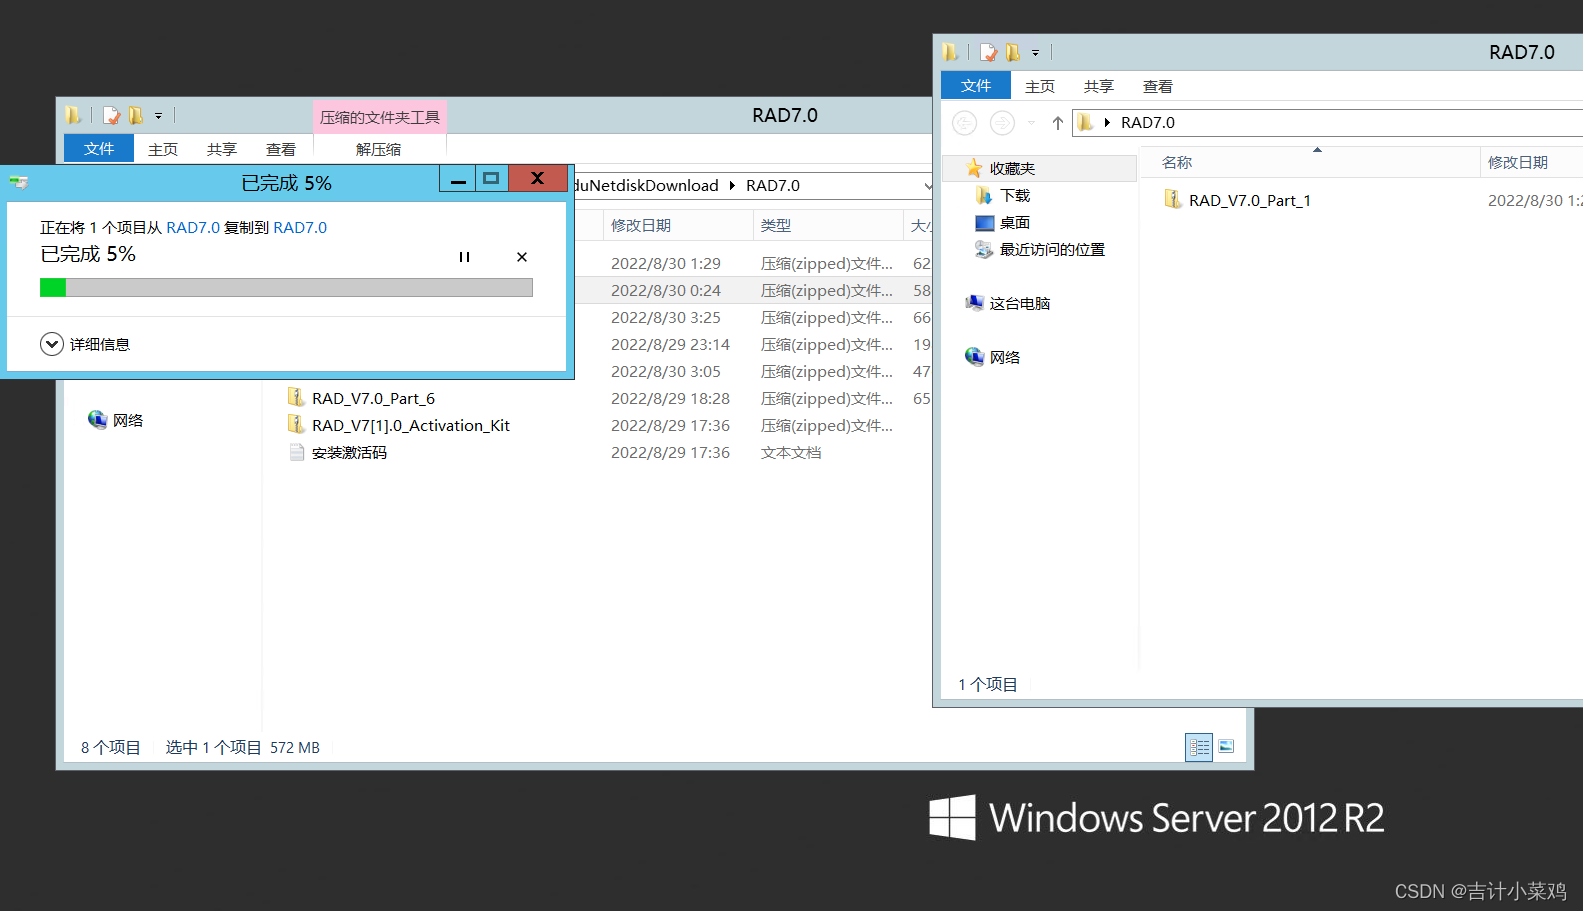Click row dated 2022/8/29 23:14
The width and height of the screenshot is (1583, 911).
pos(755,345)
